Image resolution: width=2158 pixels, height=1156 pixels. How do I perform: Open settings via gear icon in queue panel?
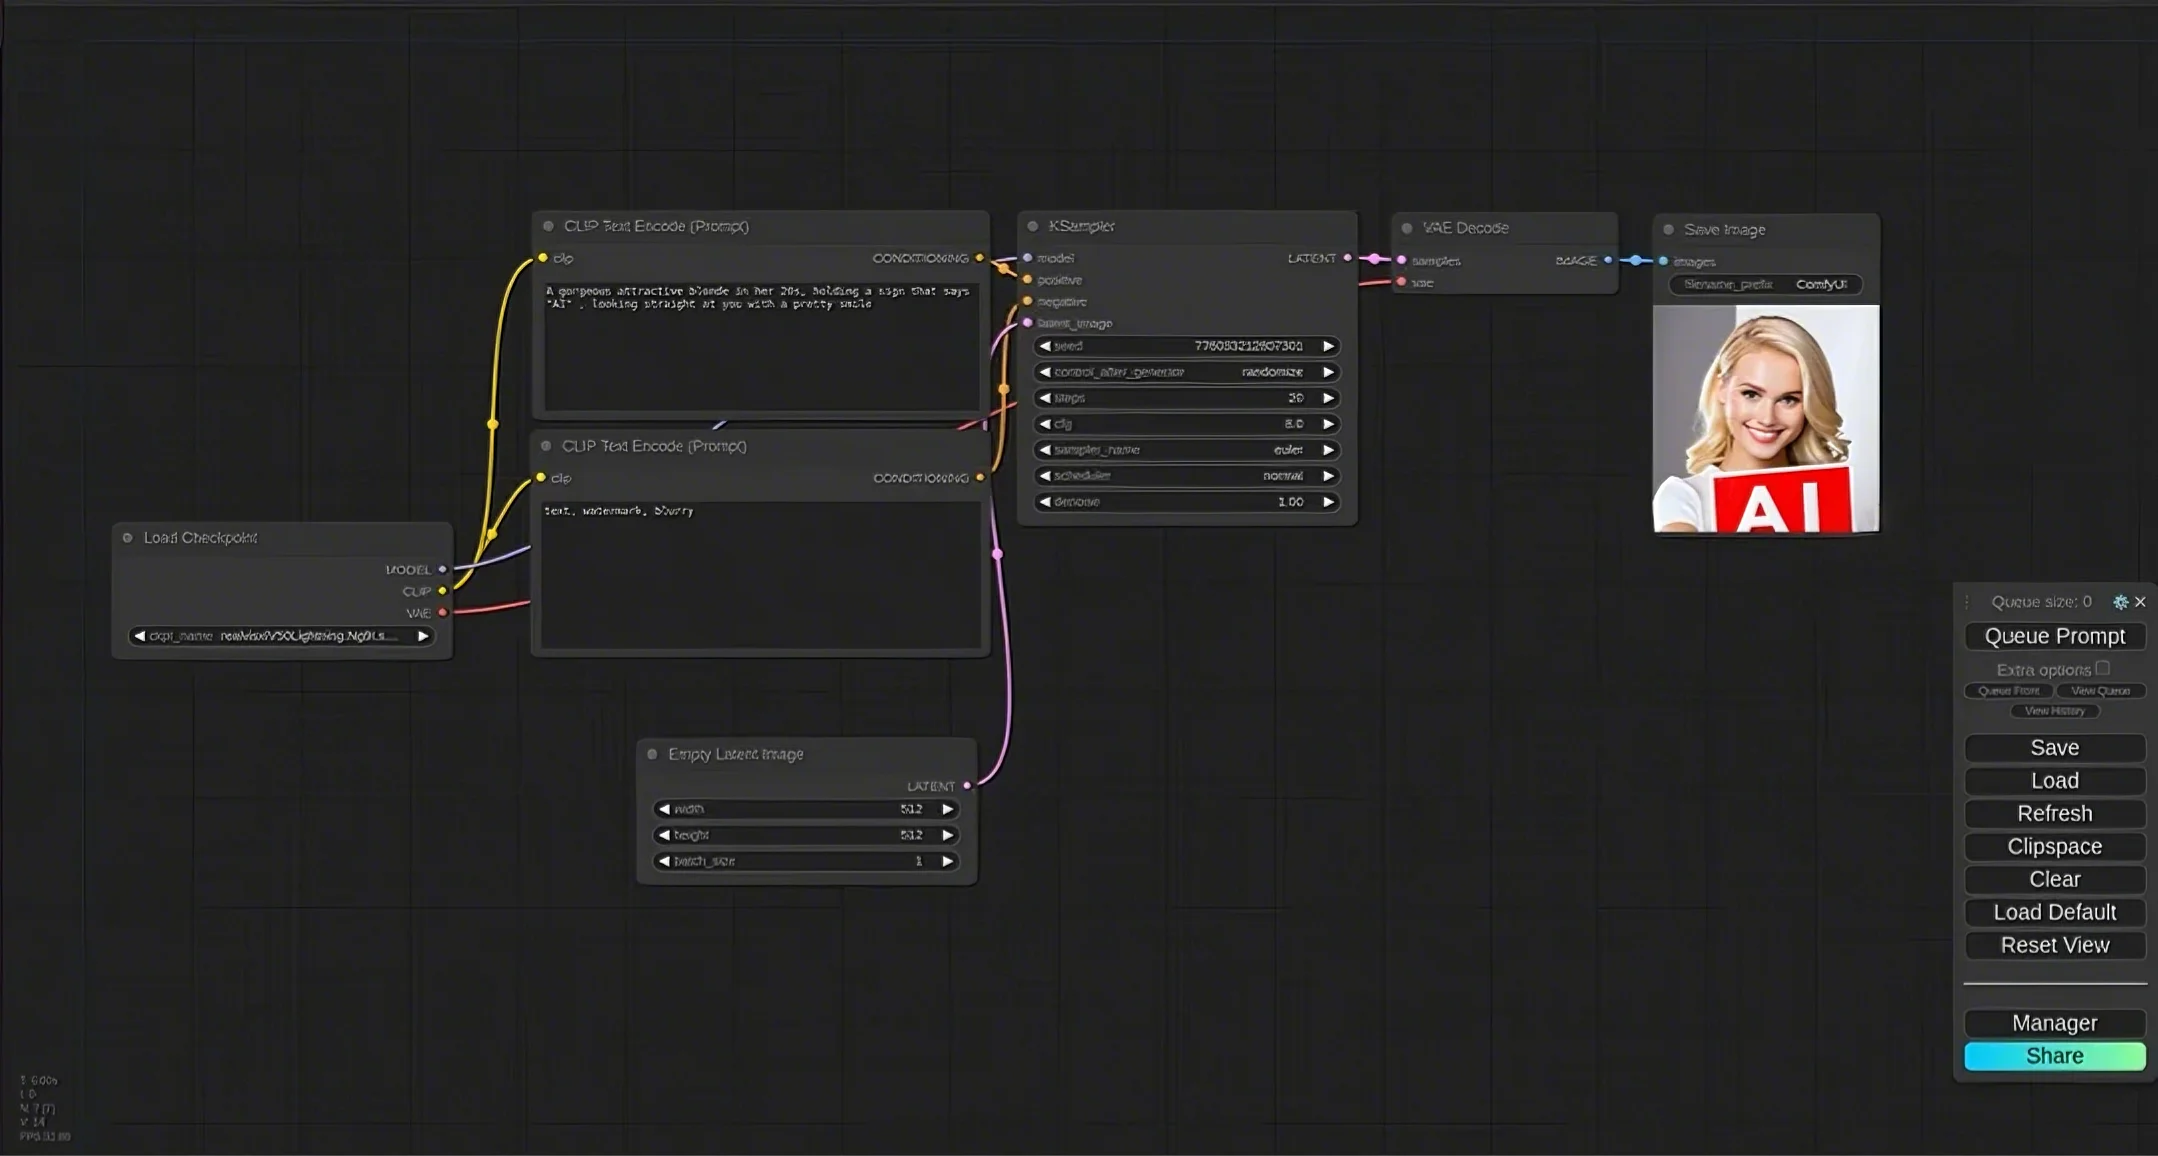2119,602
